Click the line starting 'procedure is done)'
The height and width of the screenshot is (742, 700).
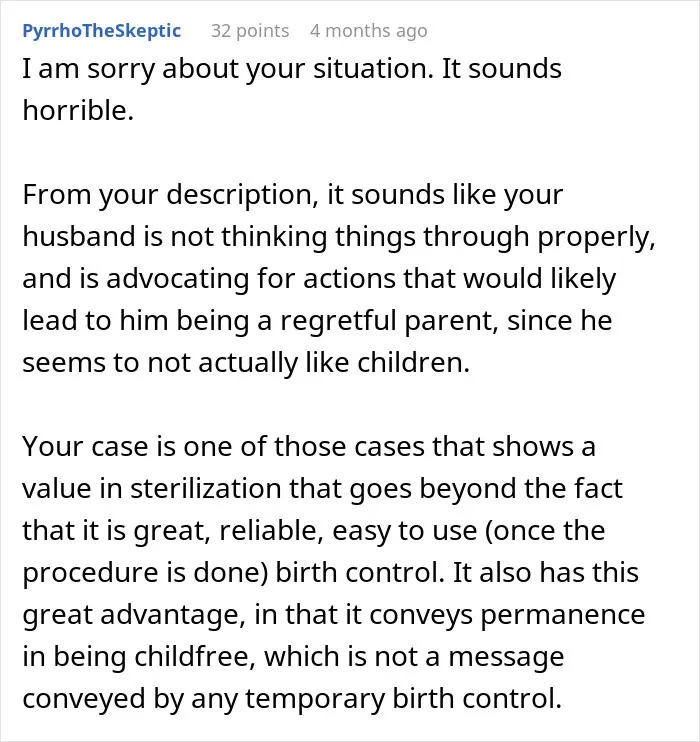331,573
